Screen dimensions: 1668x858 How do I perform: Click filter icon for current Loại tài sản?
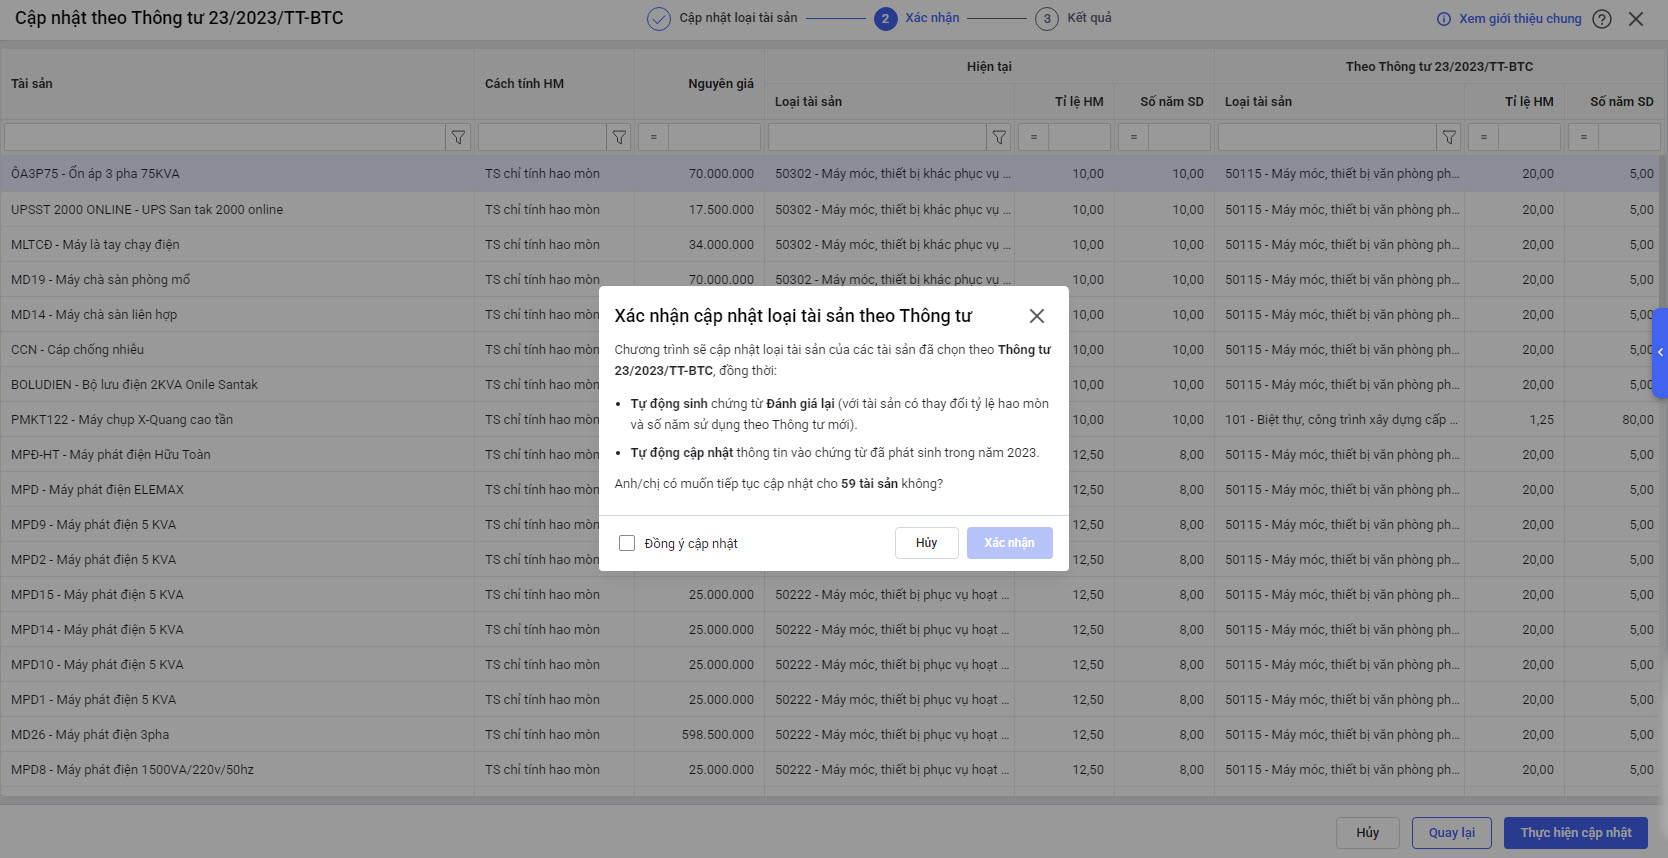(999, 137)
